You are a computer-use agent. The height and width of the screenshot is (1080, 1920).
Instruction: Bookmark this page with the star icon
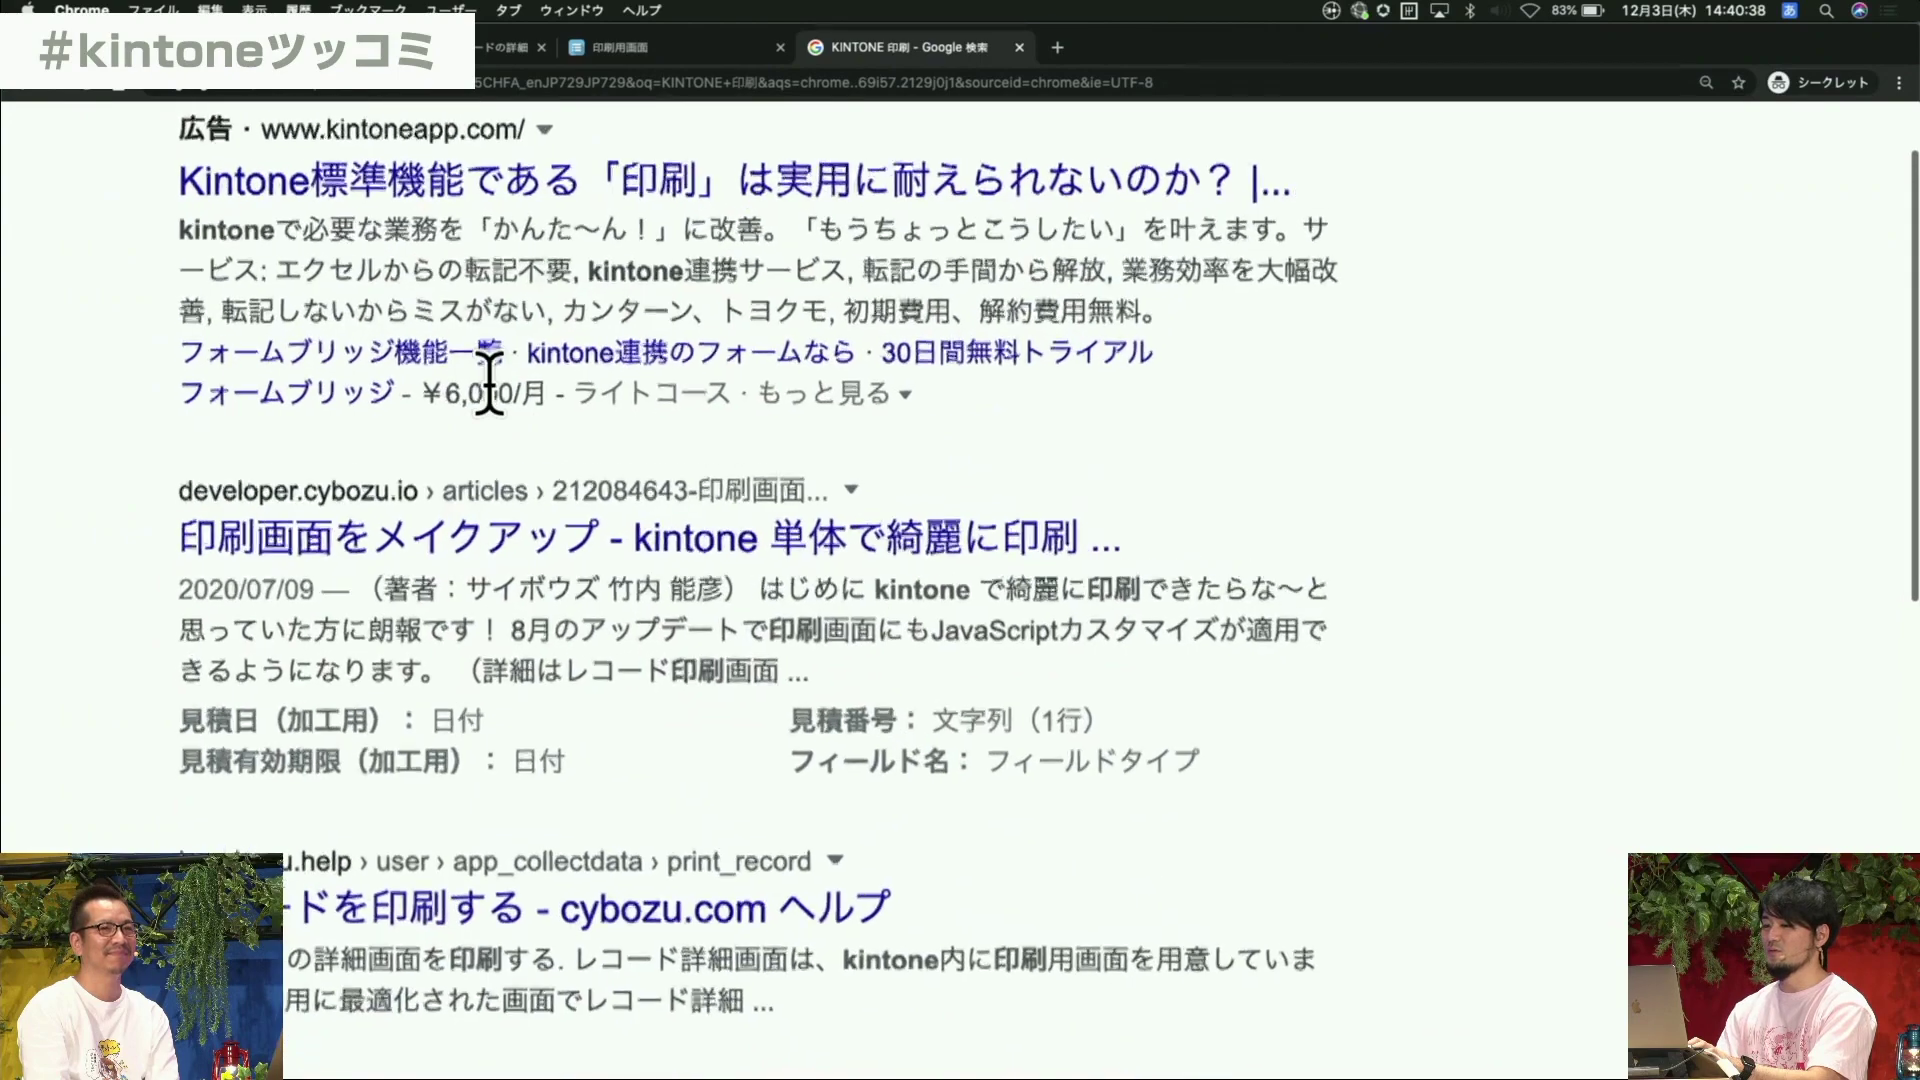click(x=1738, y=83)
